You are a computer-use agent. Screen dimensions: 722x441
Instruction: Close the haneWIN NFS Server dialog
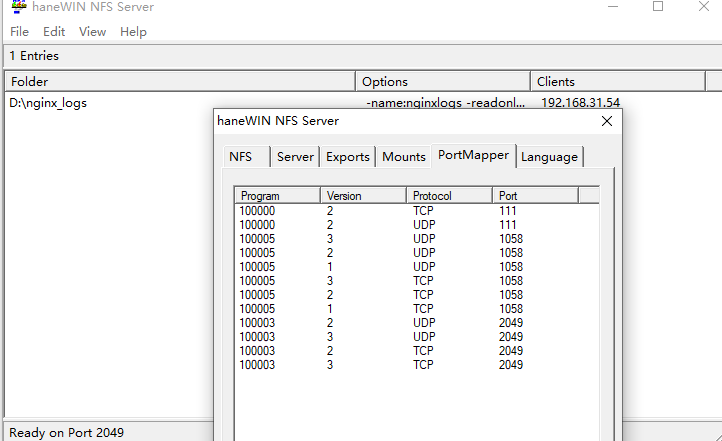pyautogui.click(x=607, y=121)
